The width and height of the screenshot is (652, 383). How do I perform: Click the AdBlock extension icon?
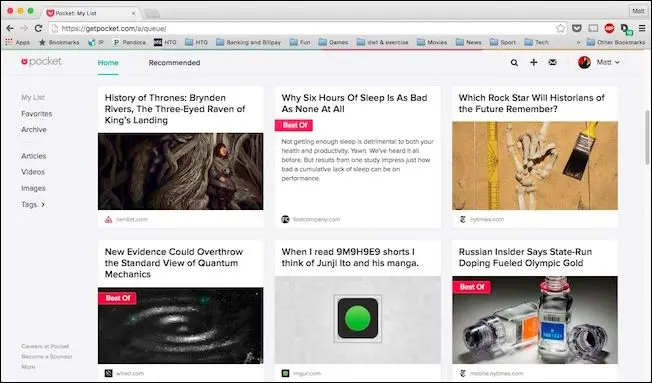pyautogui.click(x=610, y=28)
